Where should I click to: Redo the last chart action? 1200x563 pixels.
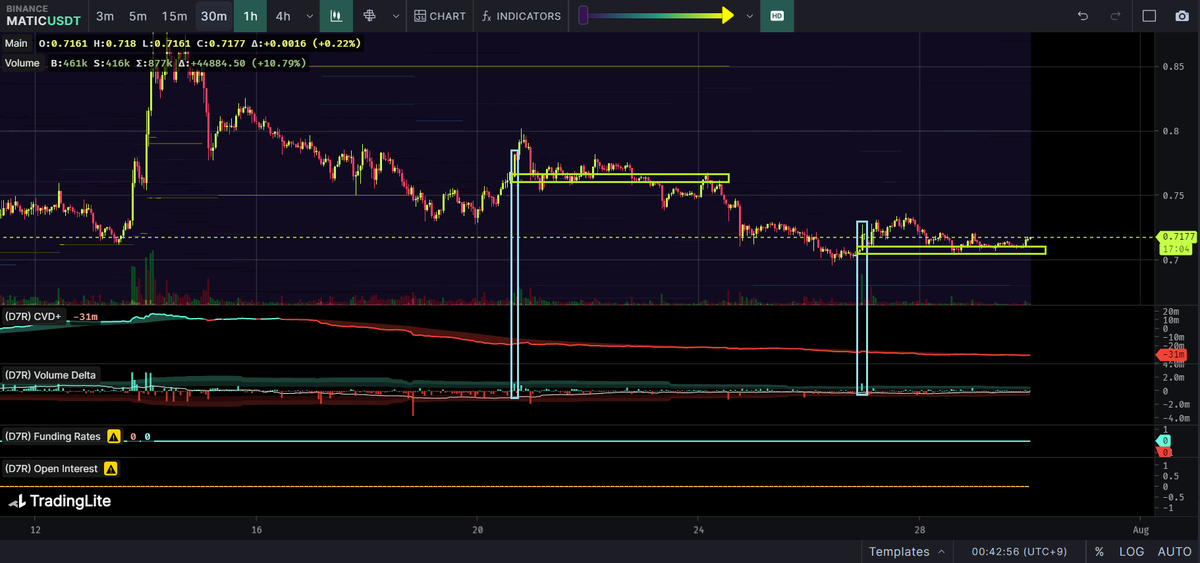[x=1115, y=16]
